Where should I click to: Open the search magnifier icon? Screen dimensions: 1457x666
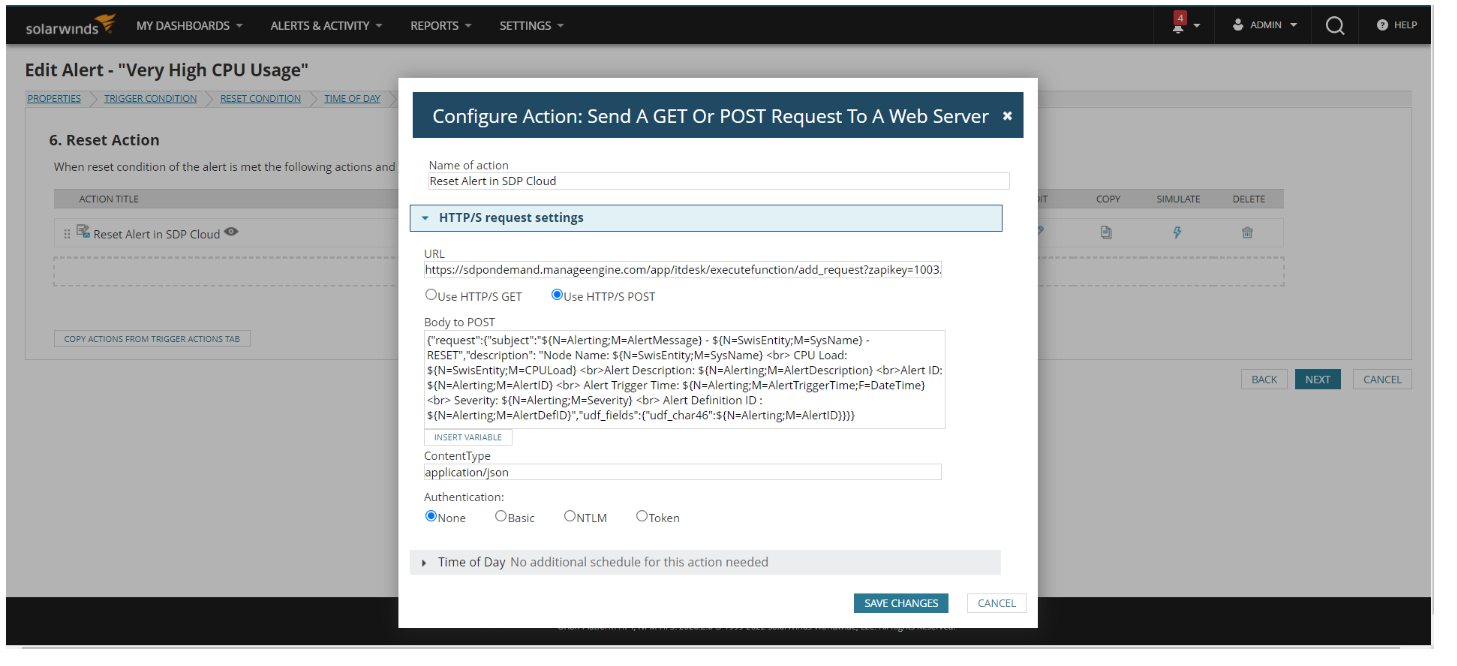[1335, 26]
